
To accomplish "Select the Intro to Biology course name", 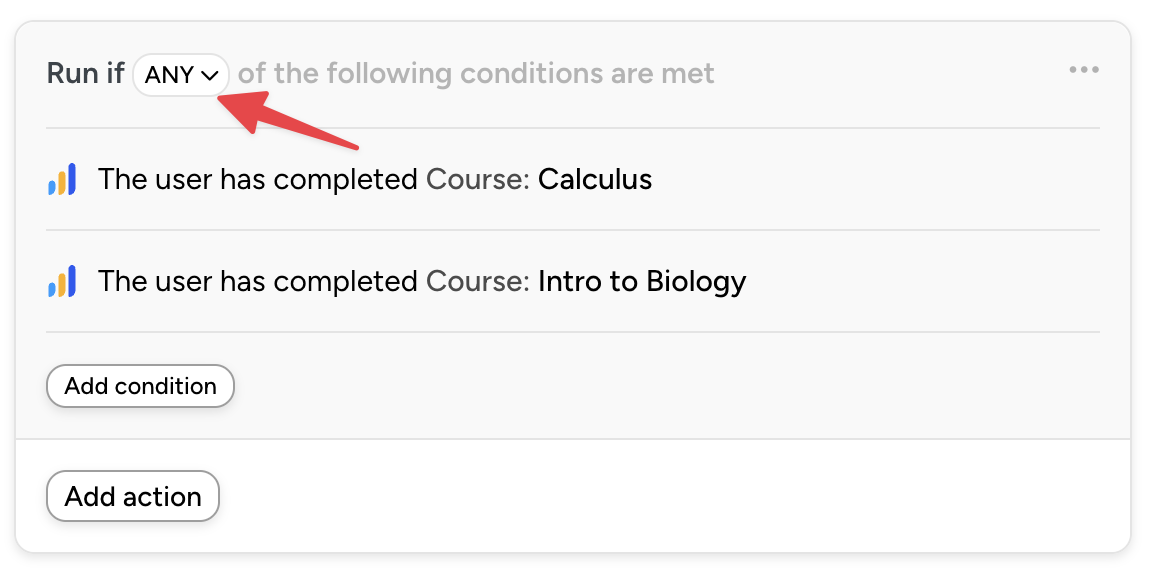I will coord(642,282).
